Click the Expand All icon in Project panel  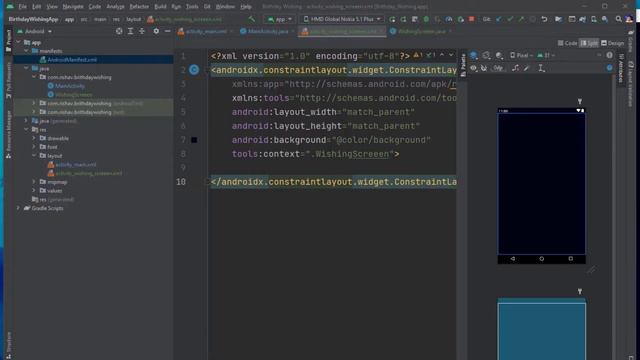130,31
